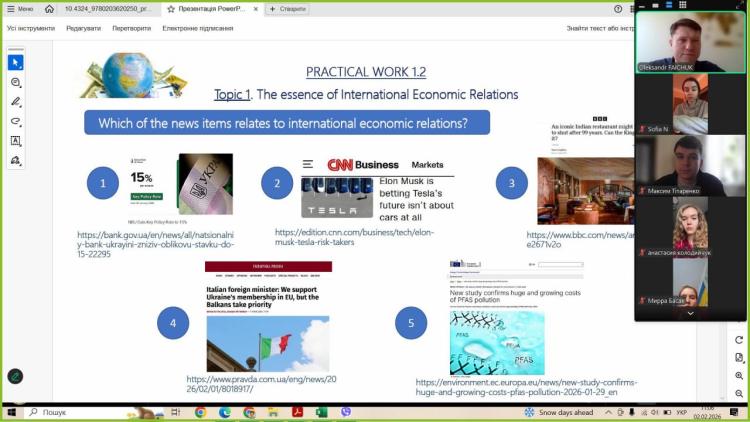This screenshot has height=422, width=750.
Task: Open the environment.ec.europa.eu PFAS link
Action: tap(526, 387)
